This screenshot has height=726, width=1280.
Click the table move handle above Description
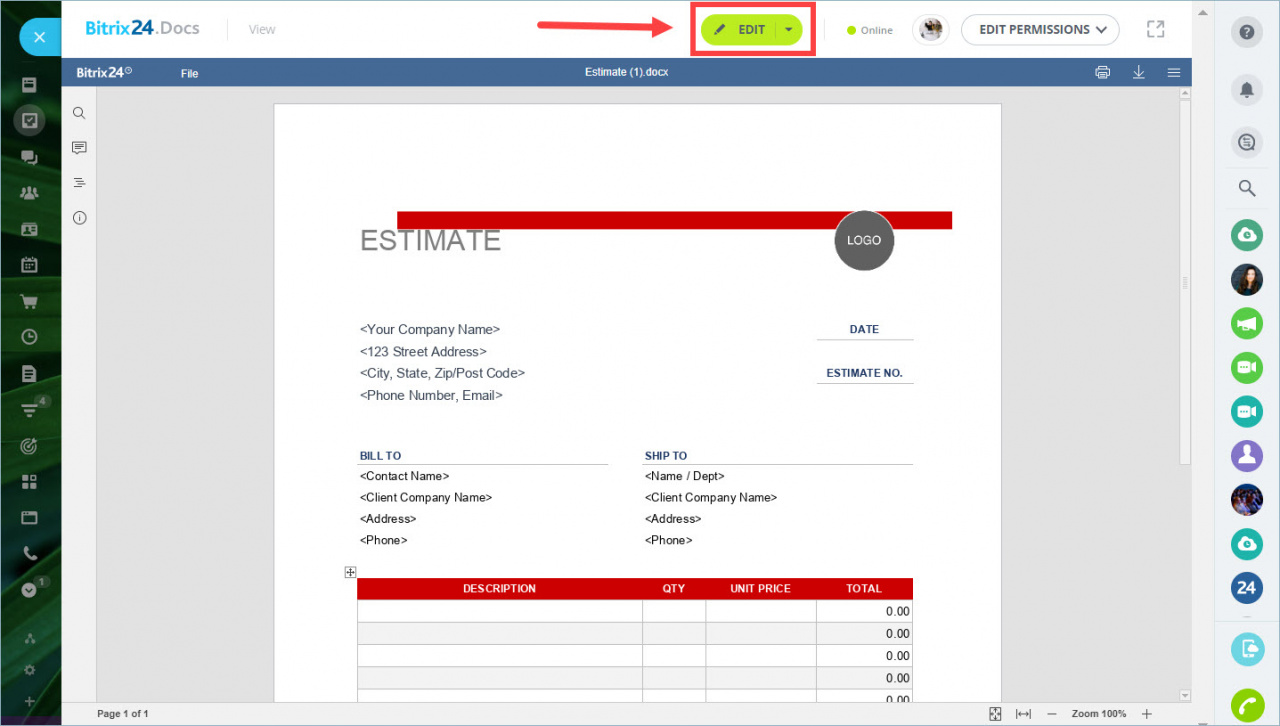350,572
